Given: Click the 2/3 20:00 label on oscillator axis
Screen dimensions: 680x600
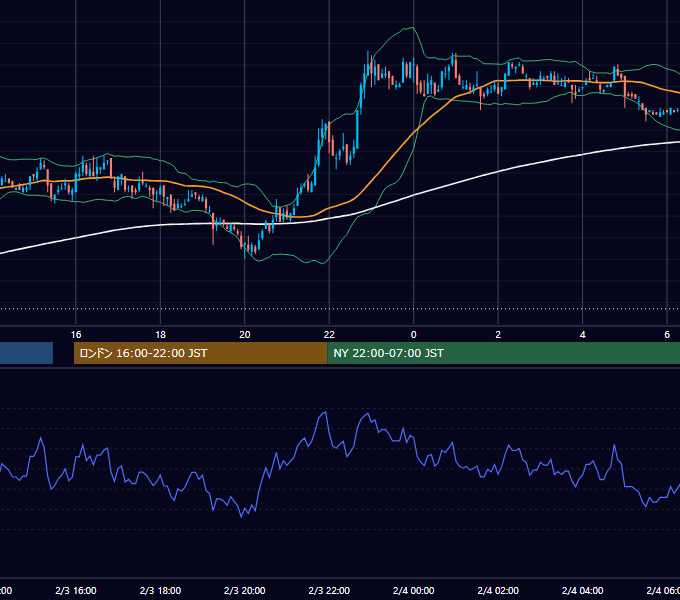Looking at the screenshot, I should point(245,591).
